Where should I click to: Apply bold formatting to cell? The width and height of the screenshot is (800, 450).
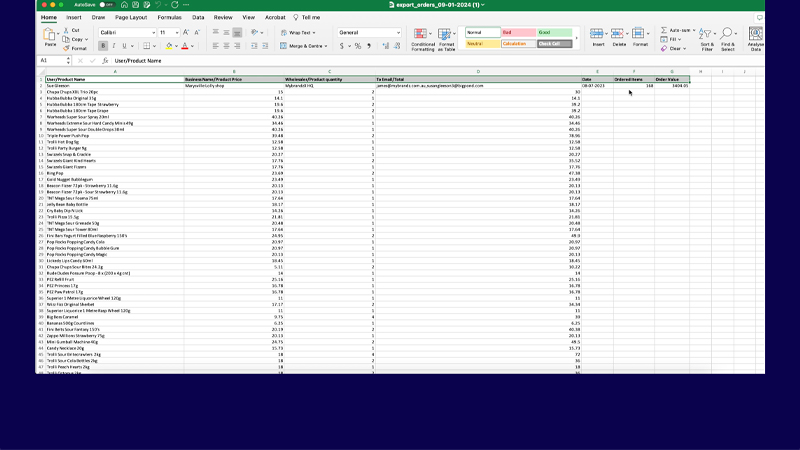(x=103, y=46)
